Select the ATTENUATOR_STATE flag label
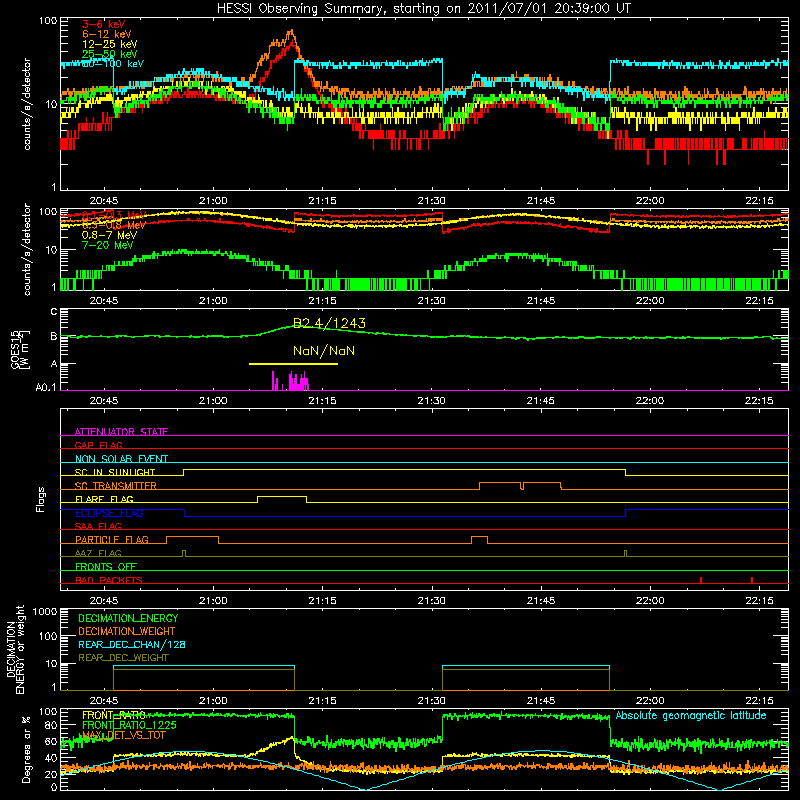The width and height of the screenshot is (800, 800). click(x=121, y=432)
